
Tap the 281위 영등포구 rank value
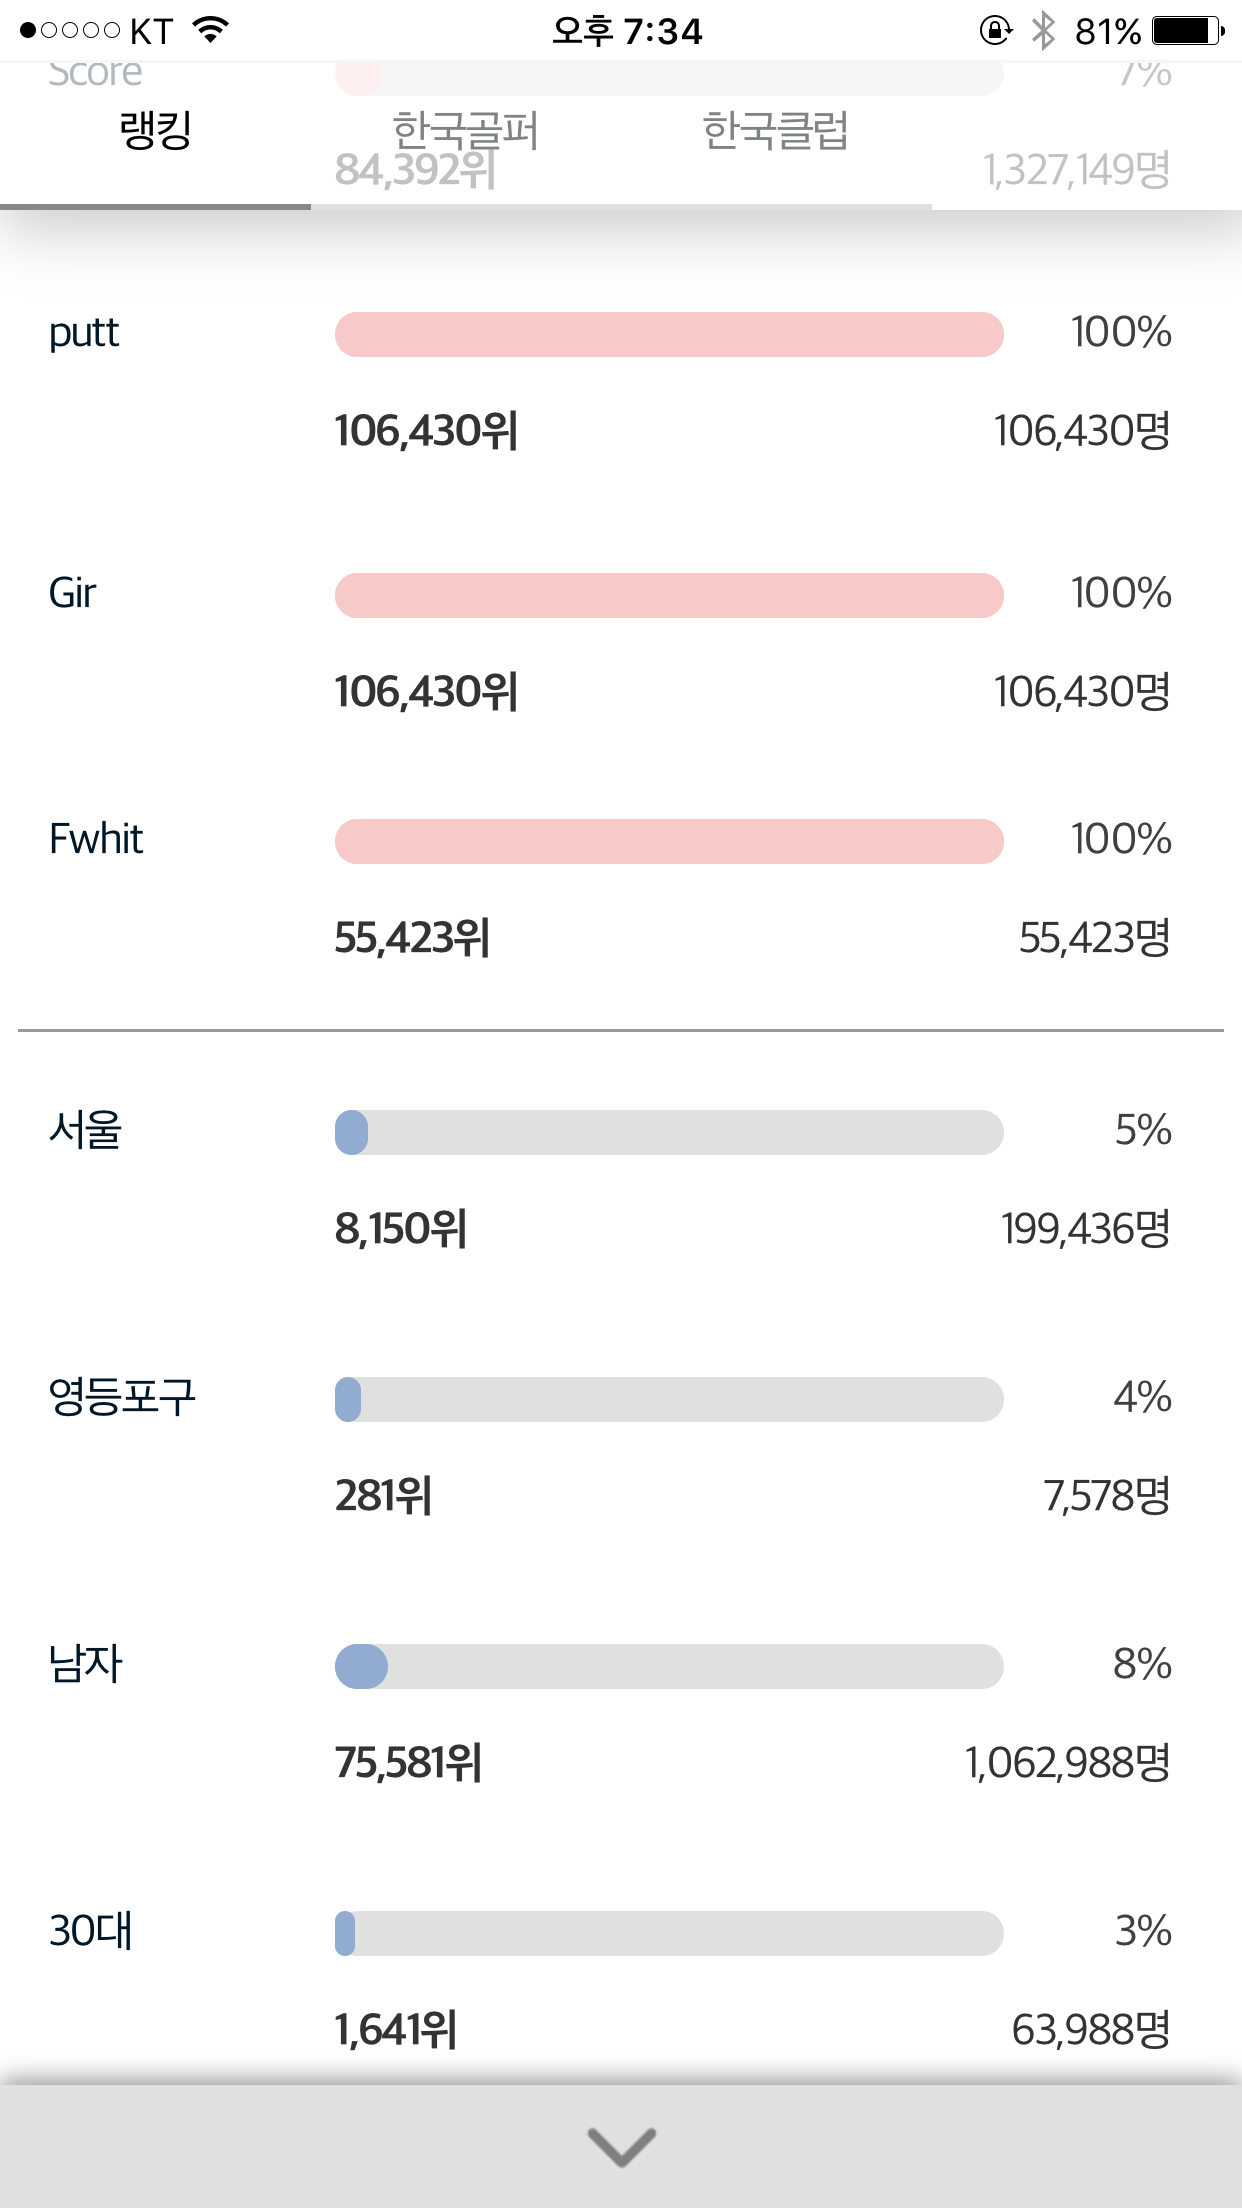point(383,1496)
